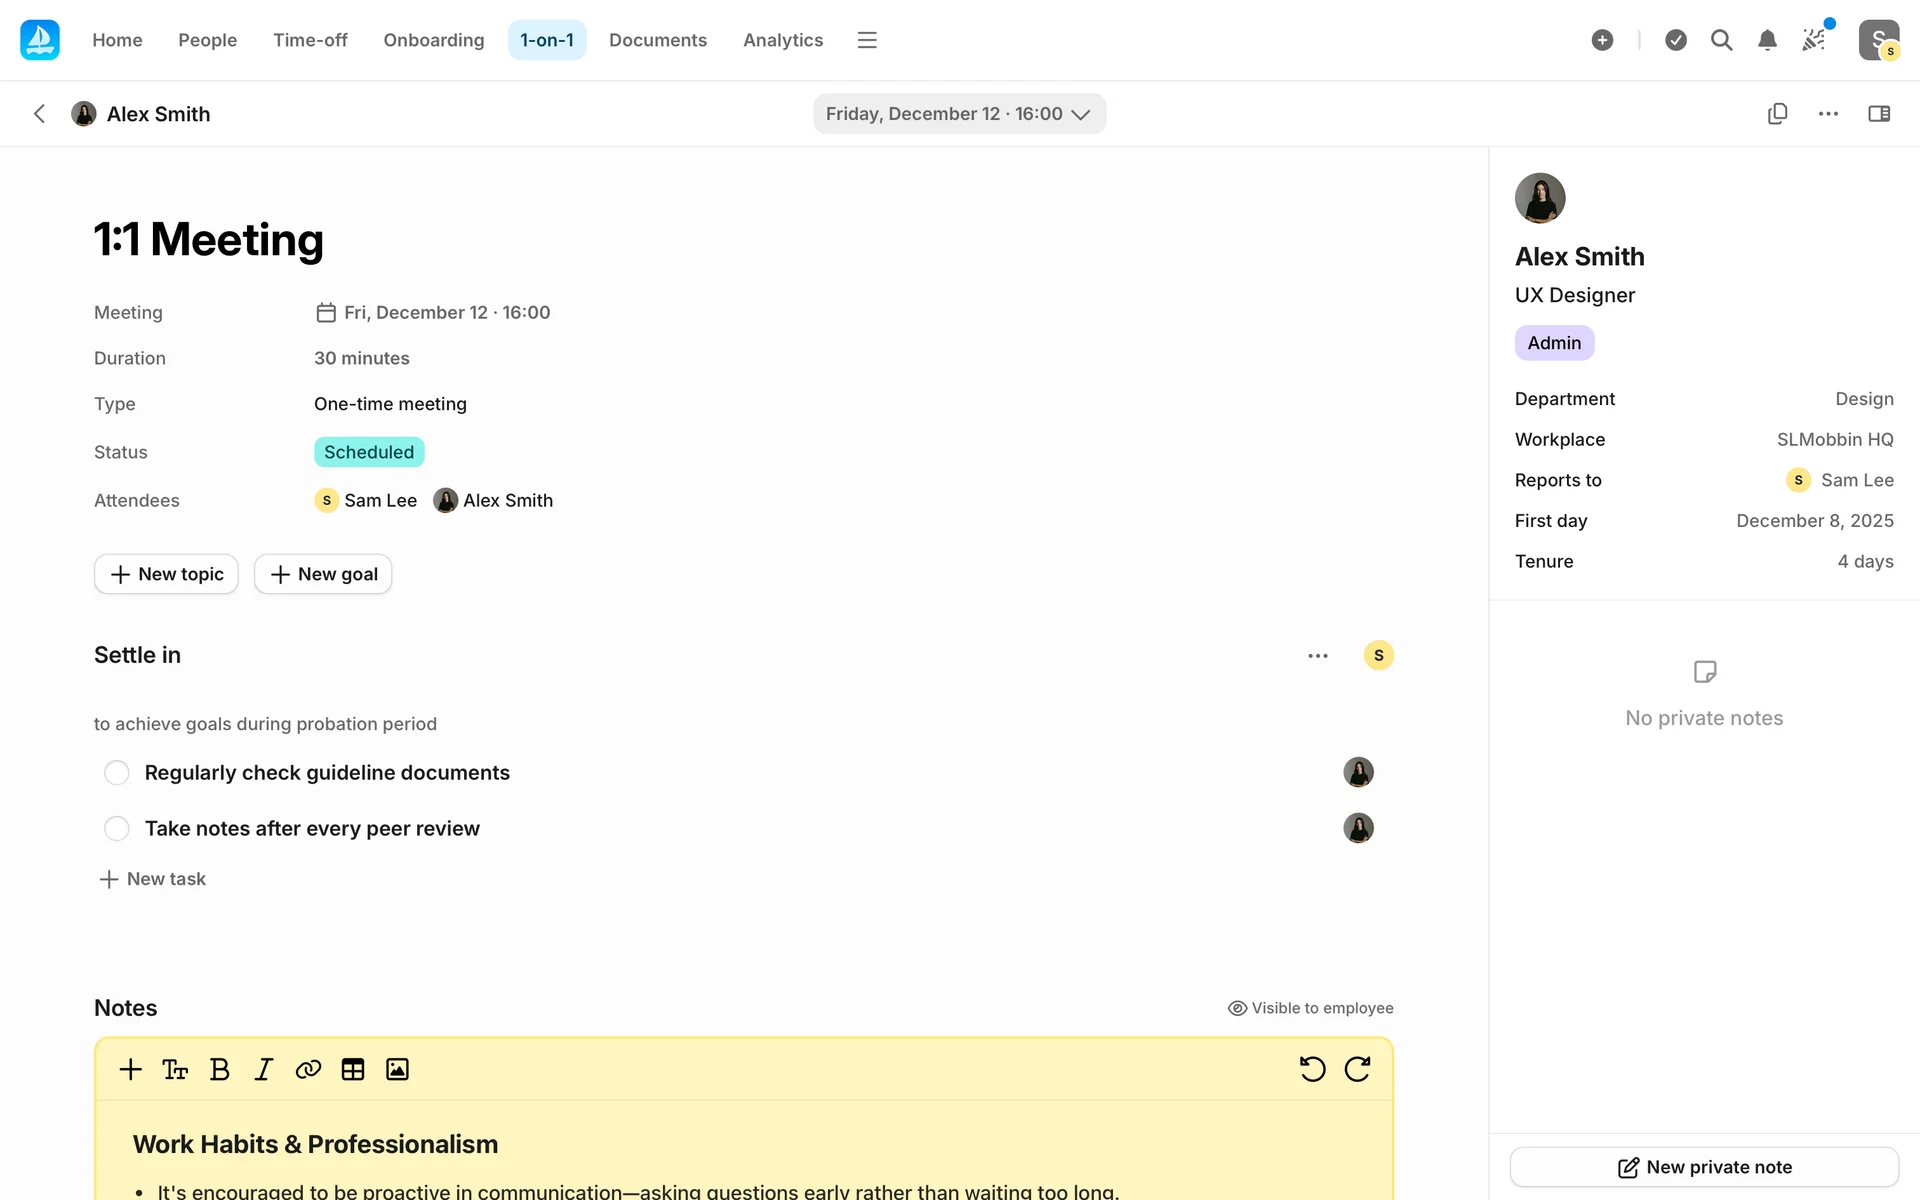Mark 'Take notes after every peer review' done

pos(117,829)
